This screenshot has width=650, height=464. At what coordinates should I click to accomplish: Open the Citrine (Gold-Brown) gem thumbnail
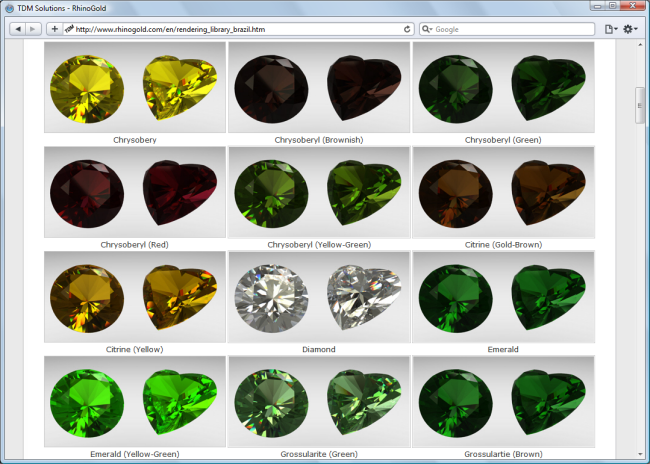click(503, 192)
